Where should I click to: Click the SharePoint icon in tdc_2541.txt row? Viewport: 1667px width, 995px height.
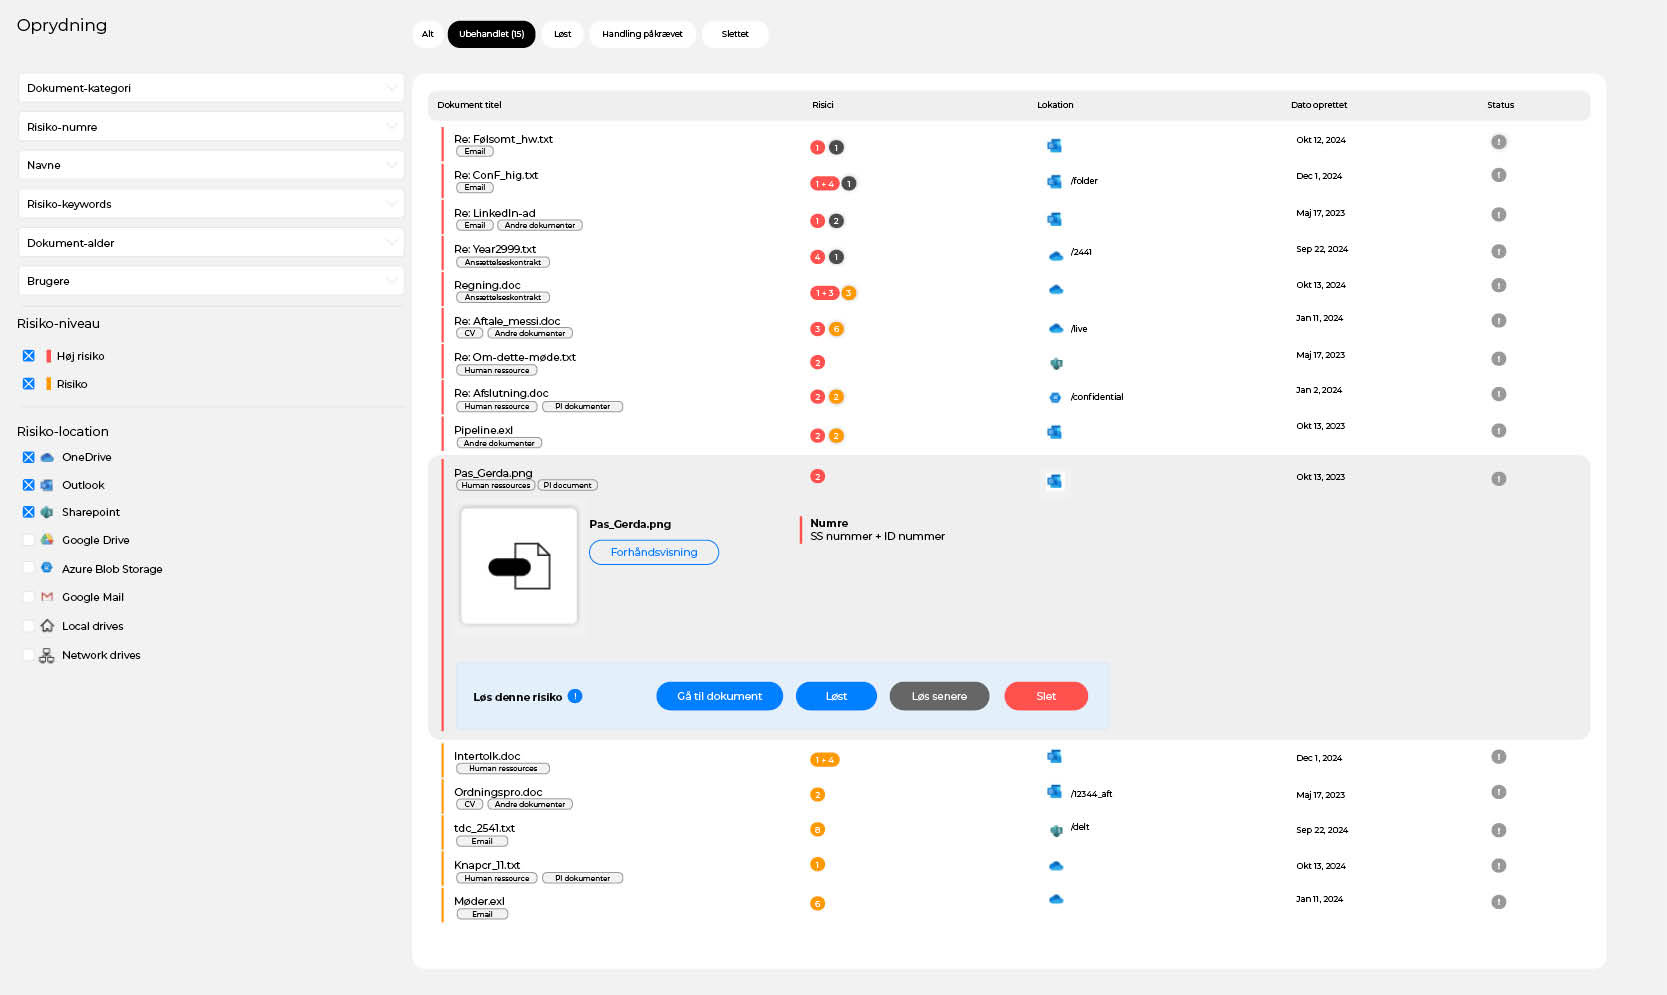(1055, 830)
